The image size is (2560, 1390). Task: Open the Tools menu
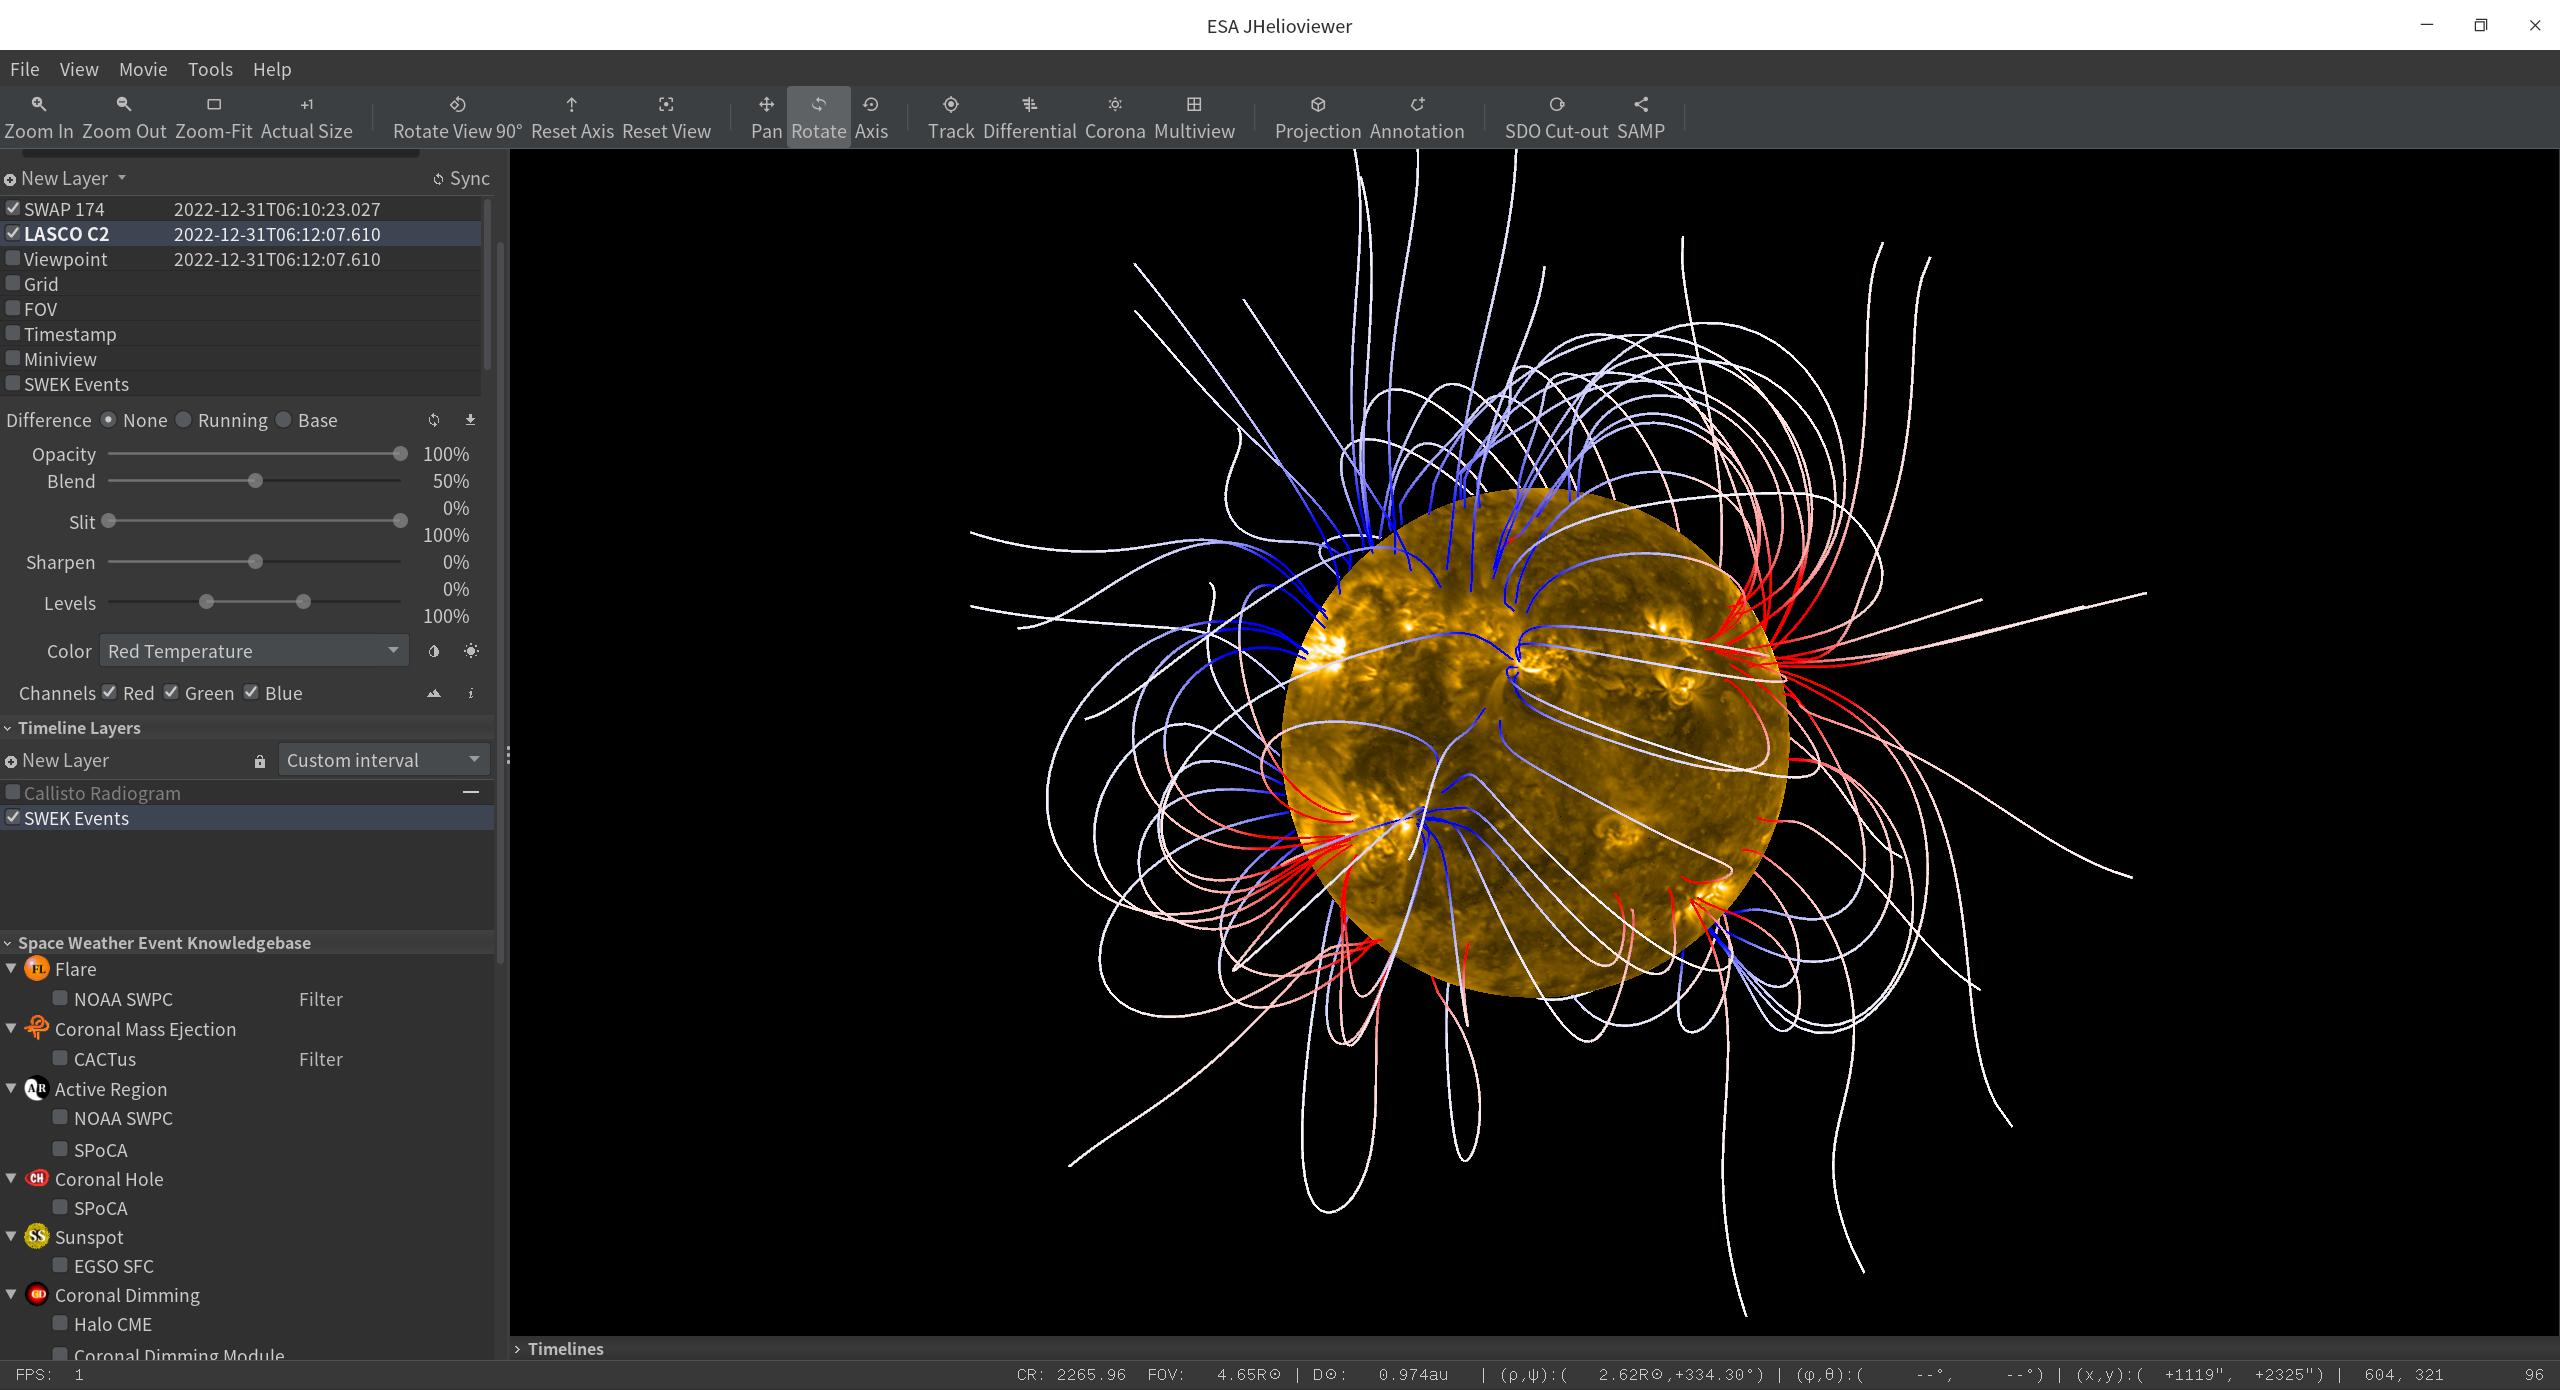[210, 69]
